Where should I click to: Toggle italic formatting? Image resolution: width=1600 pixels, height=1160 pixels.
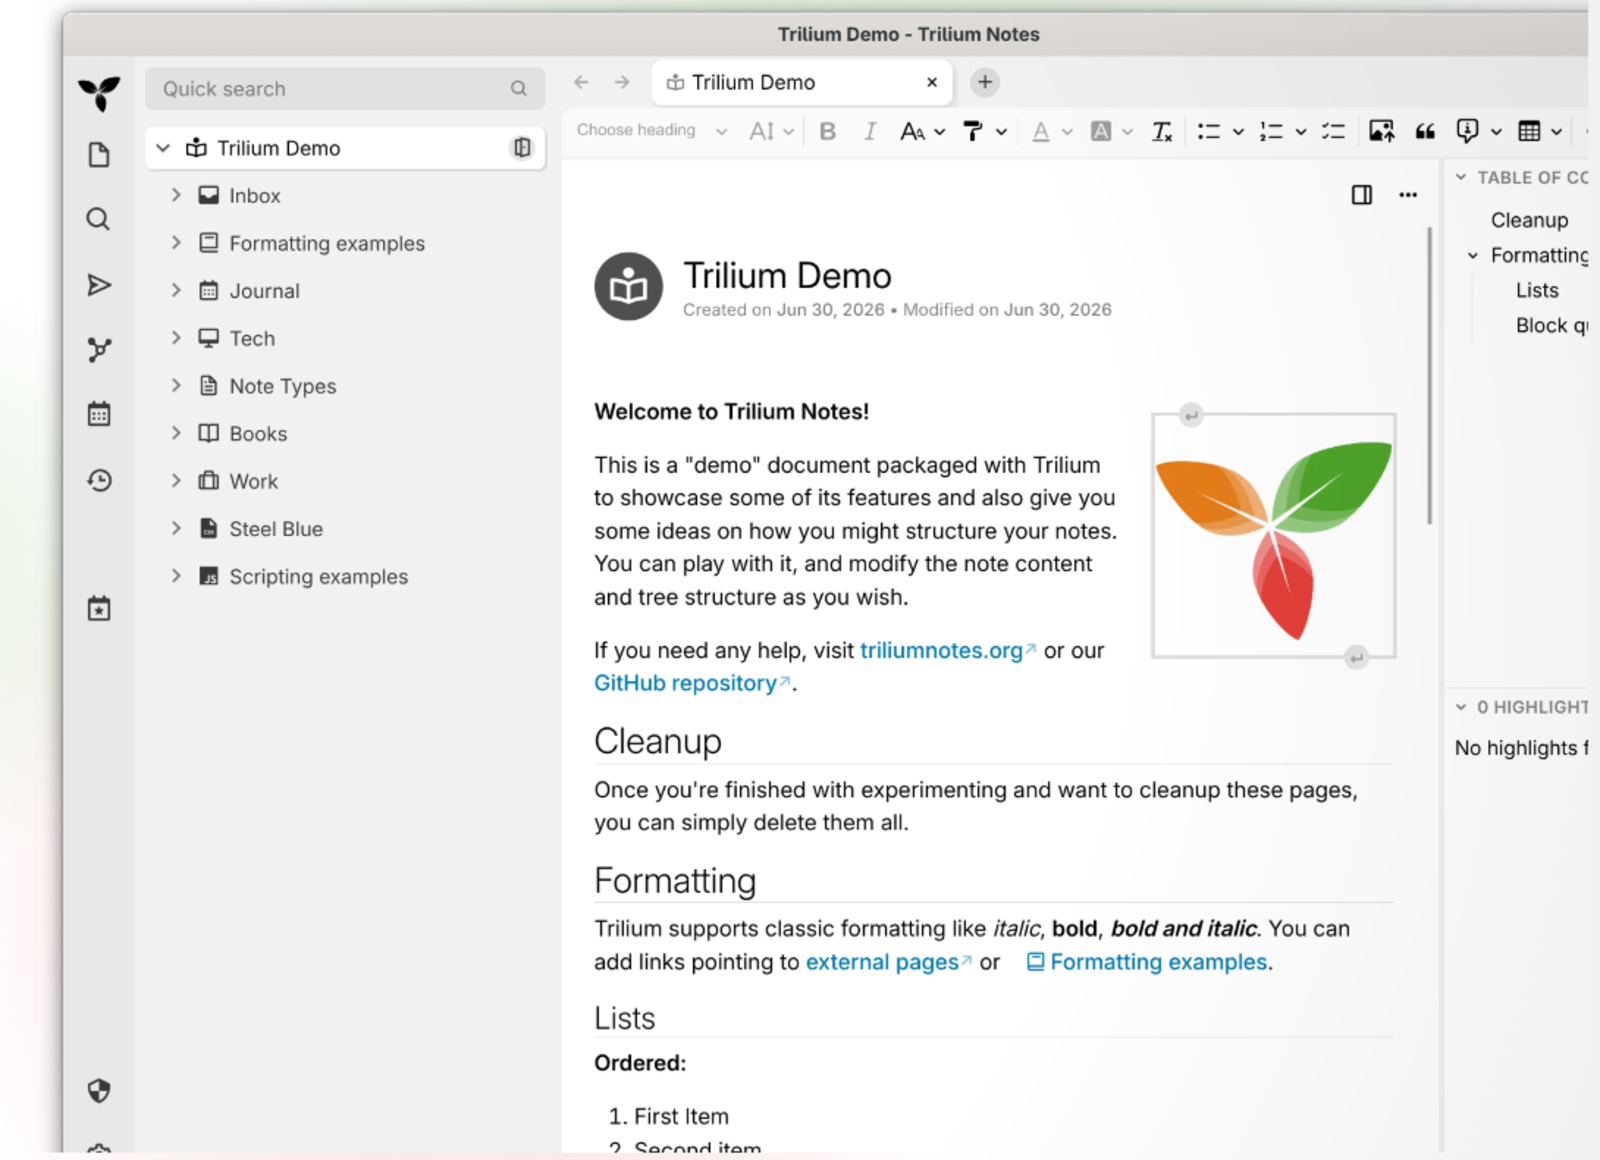pyautogui.click(x=870, y=131)
